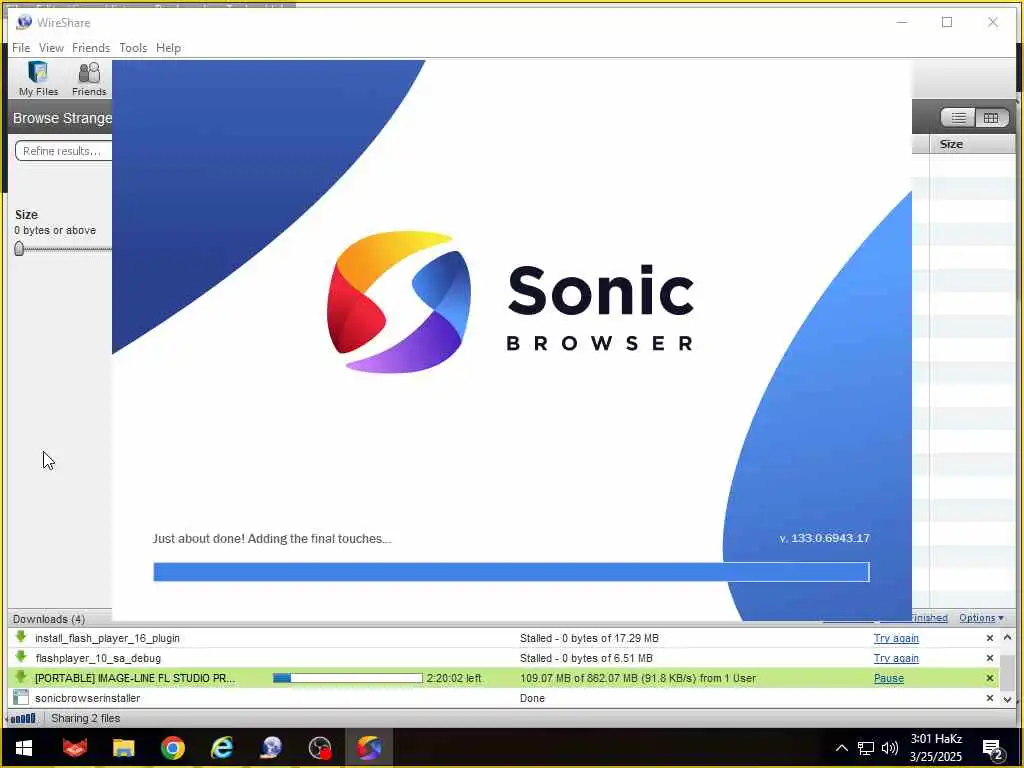Viewport: 1024px width, 768px height.
Task: Click the Size column header
Action: pyautogui.click(x=972, y=144)
